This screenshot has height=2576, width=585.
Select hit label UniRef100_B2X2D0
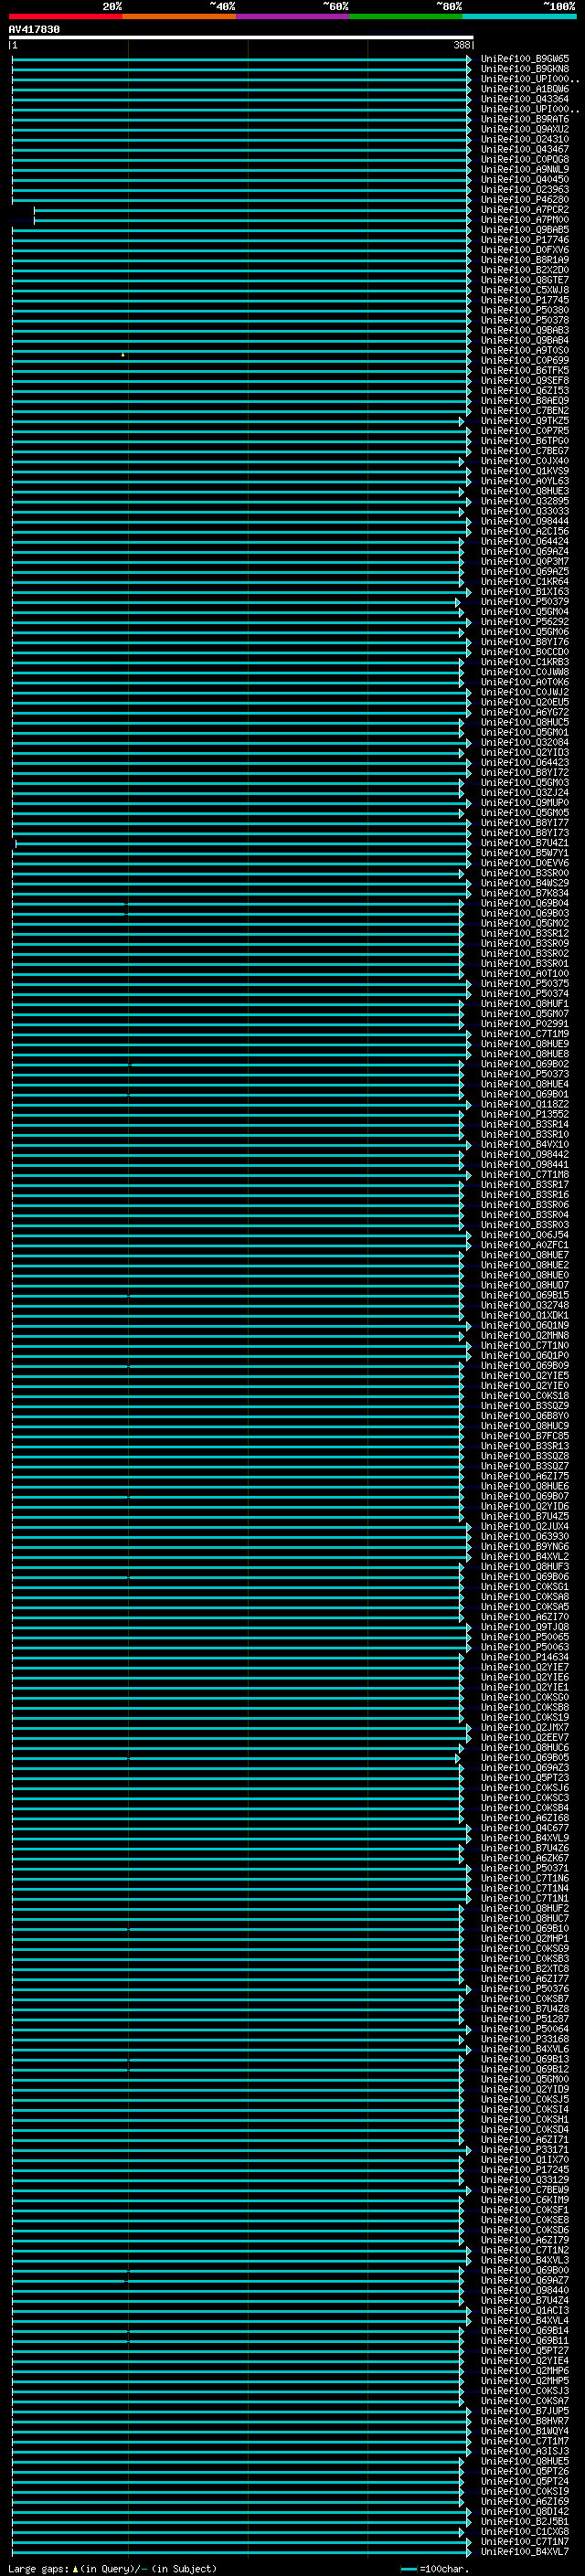coord(525,270)
